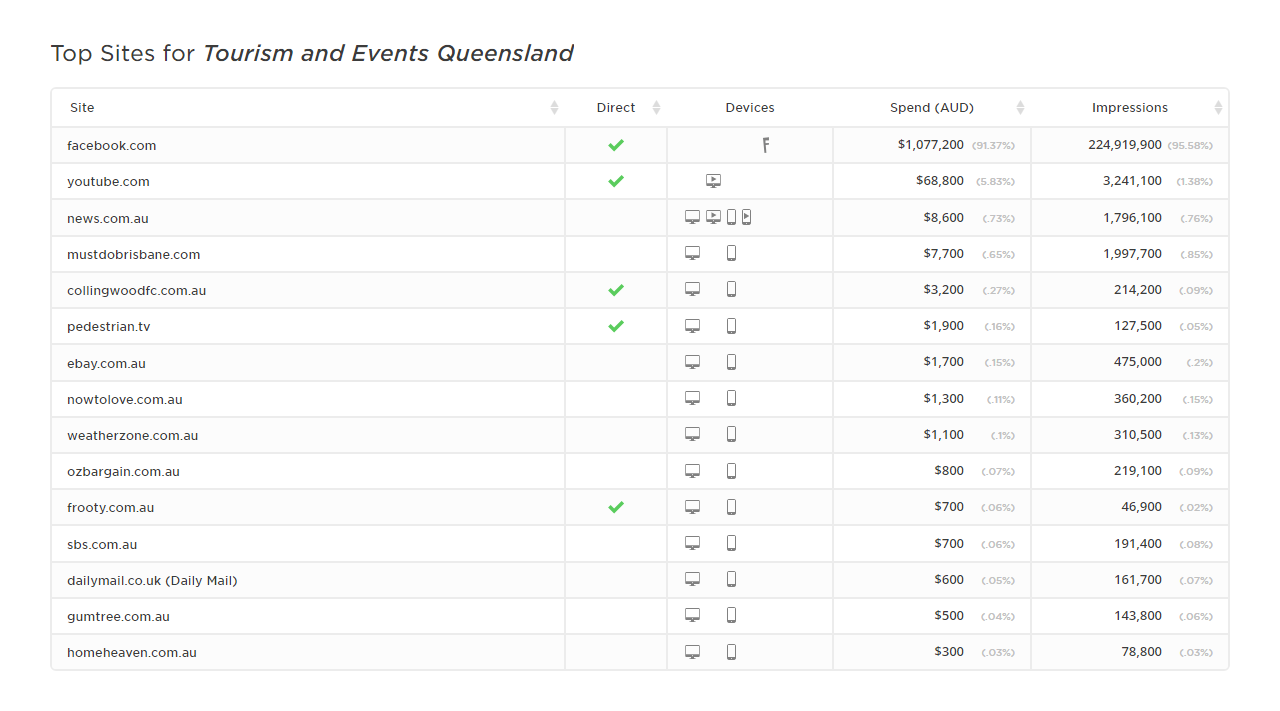Toggle the sort arrows beside the Site header
1280x711 pixels.
point(555,108)
